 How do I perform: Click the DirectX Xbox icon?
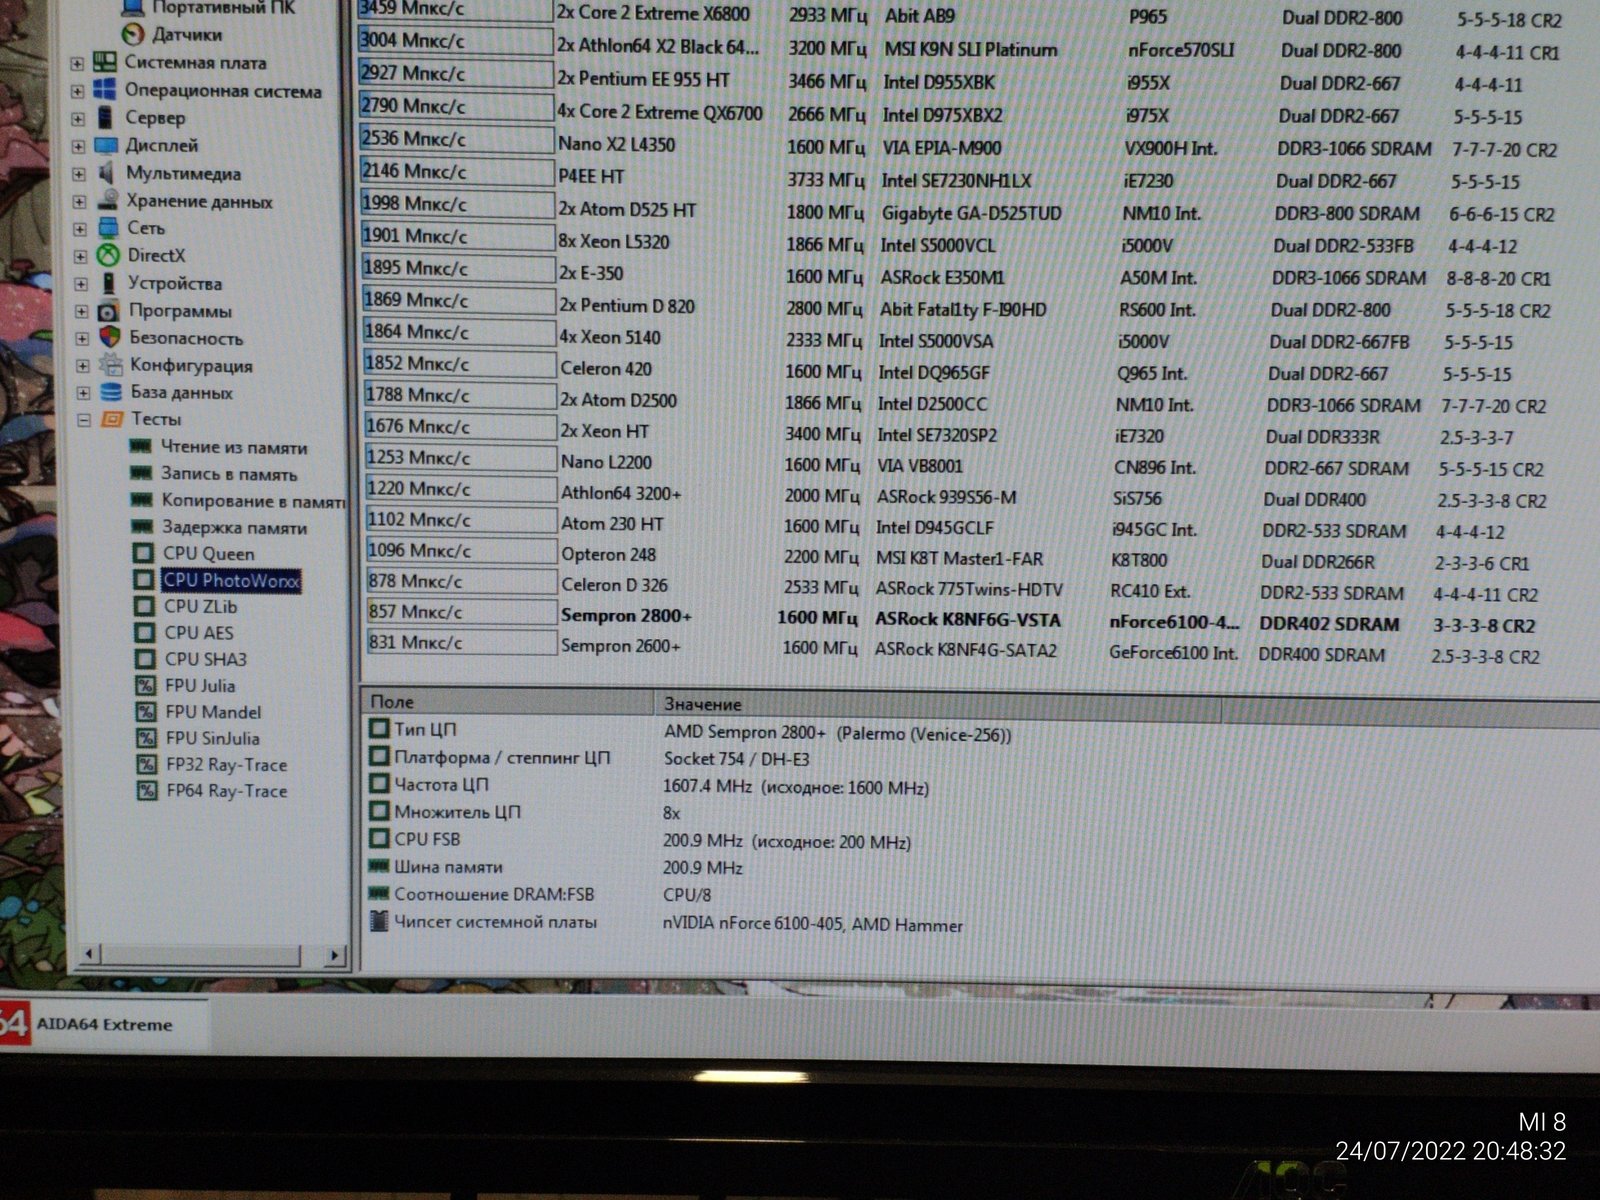coord(108,255)
